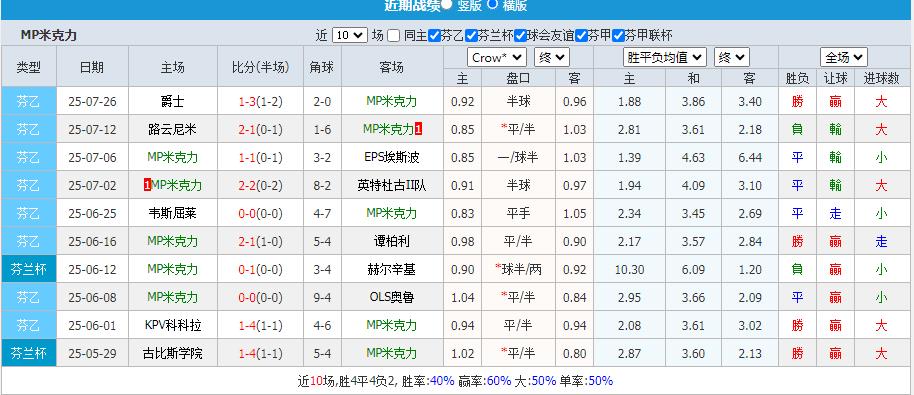
Task: Click the 1-3(1-2) score on 25-07-26
Action: click(260, 101)
